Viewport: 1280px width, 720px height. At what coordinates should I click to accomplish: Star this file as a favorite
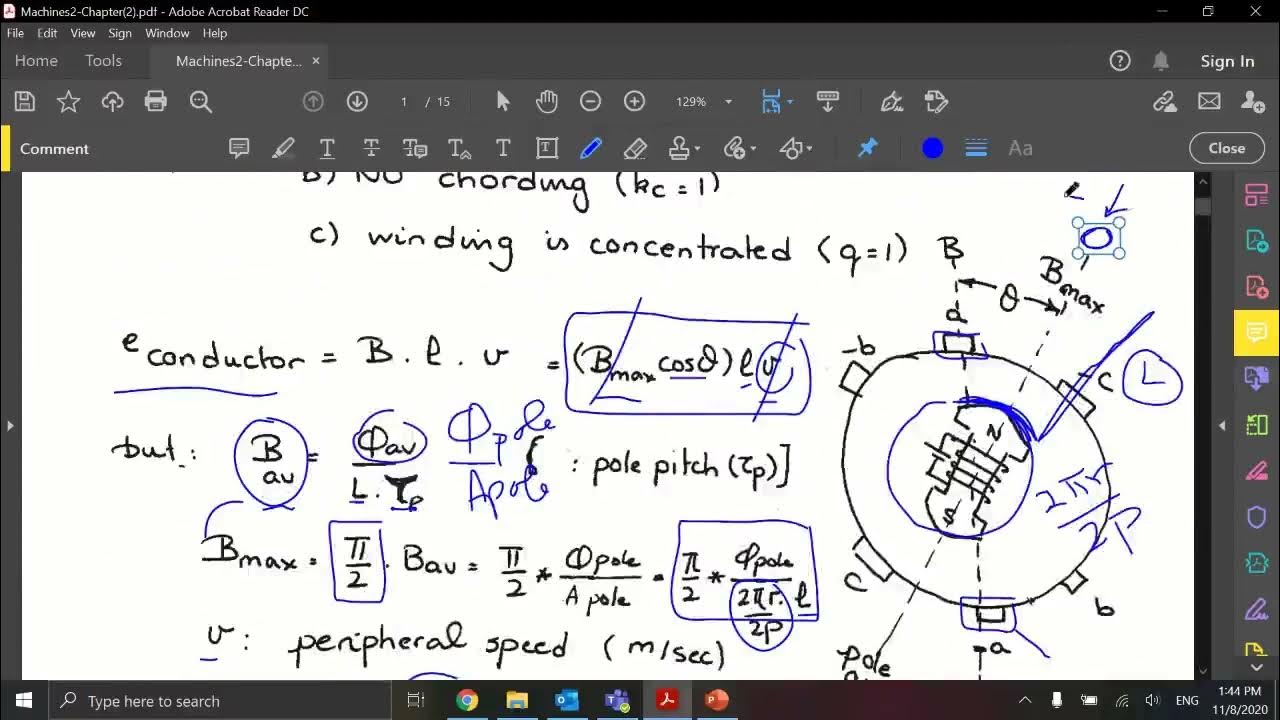[x=68, y=101]
